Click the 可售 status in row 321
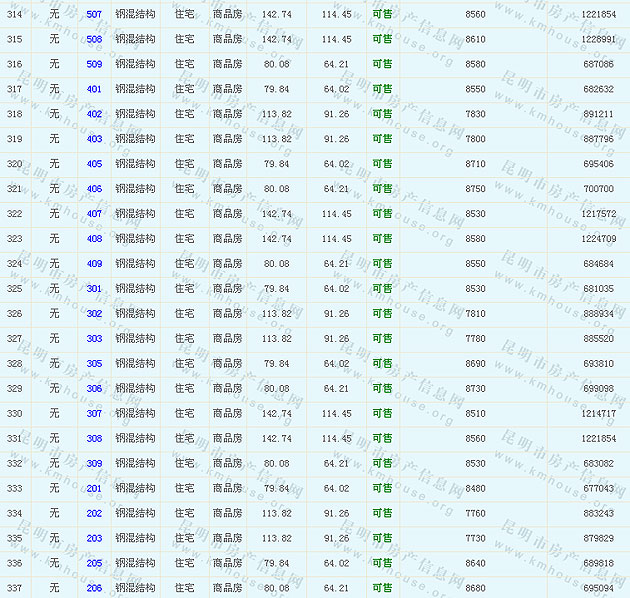Viewport: 630px width, 598px height. tap(382, 189)
